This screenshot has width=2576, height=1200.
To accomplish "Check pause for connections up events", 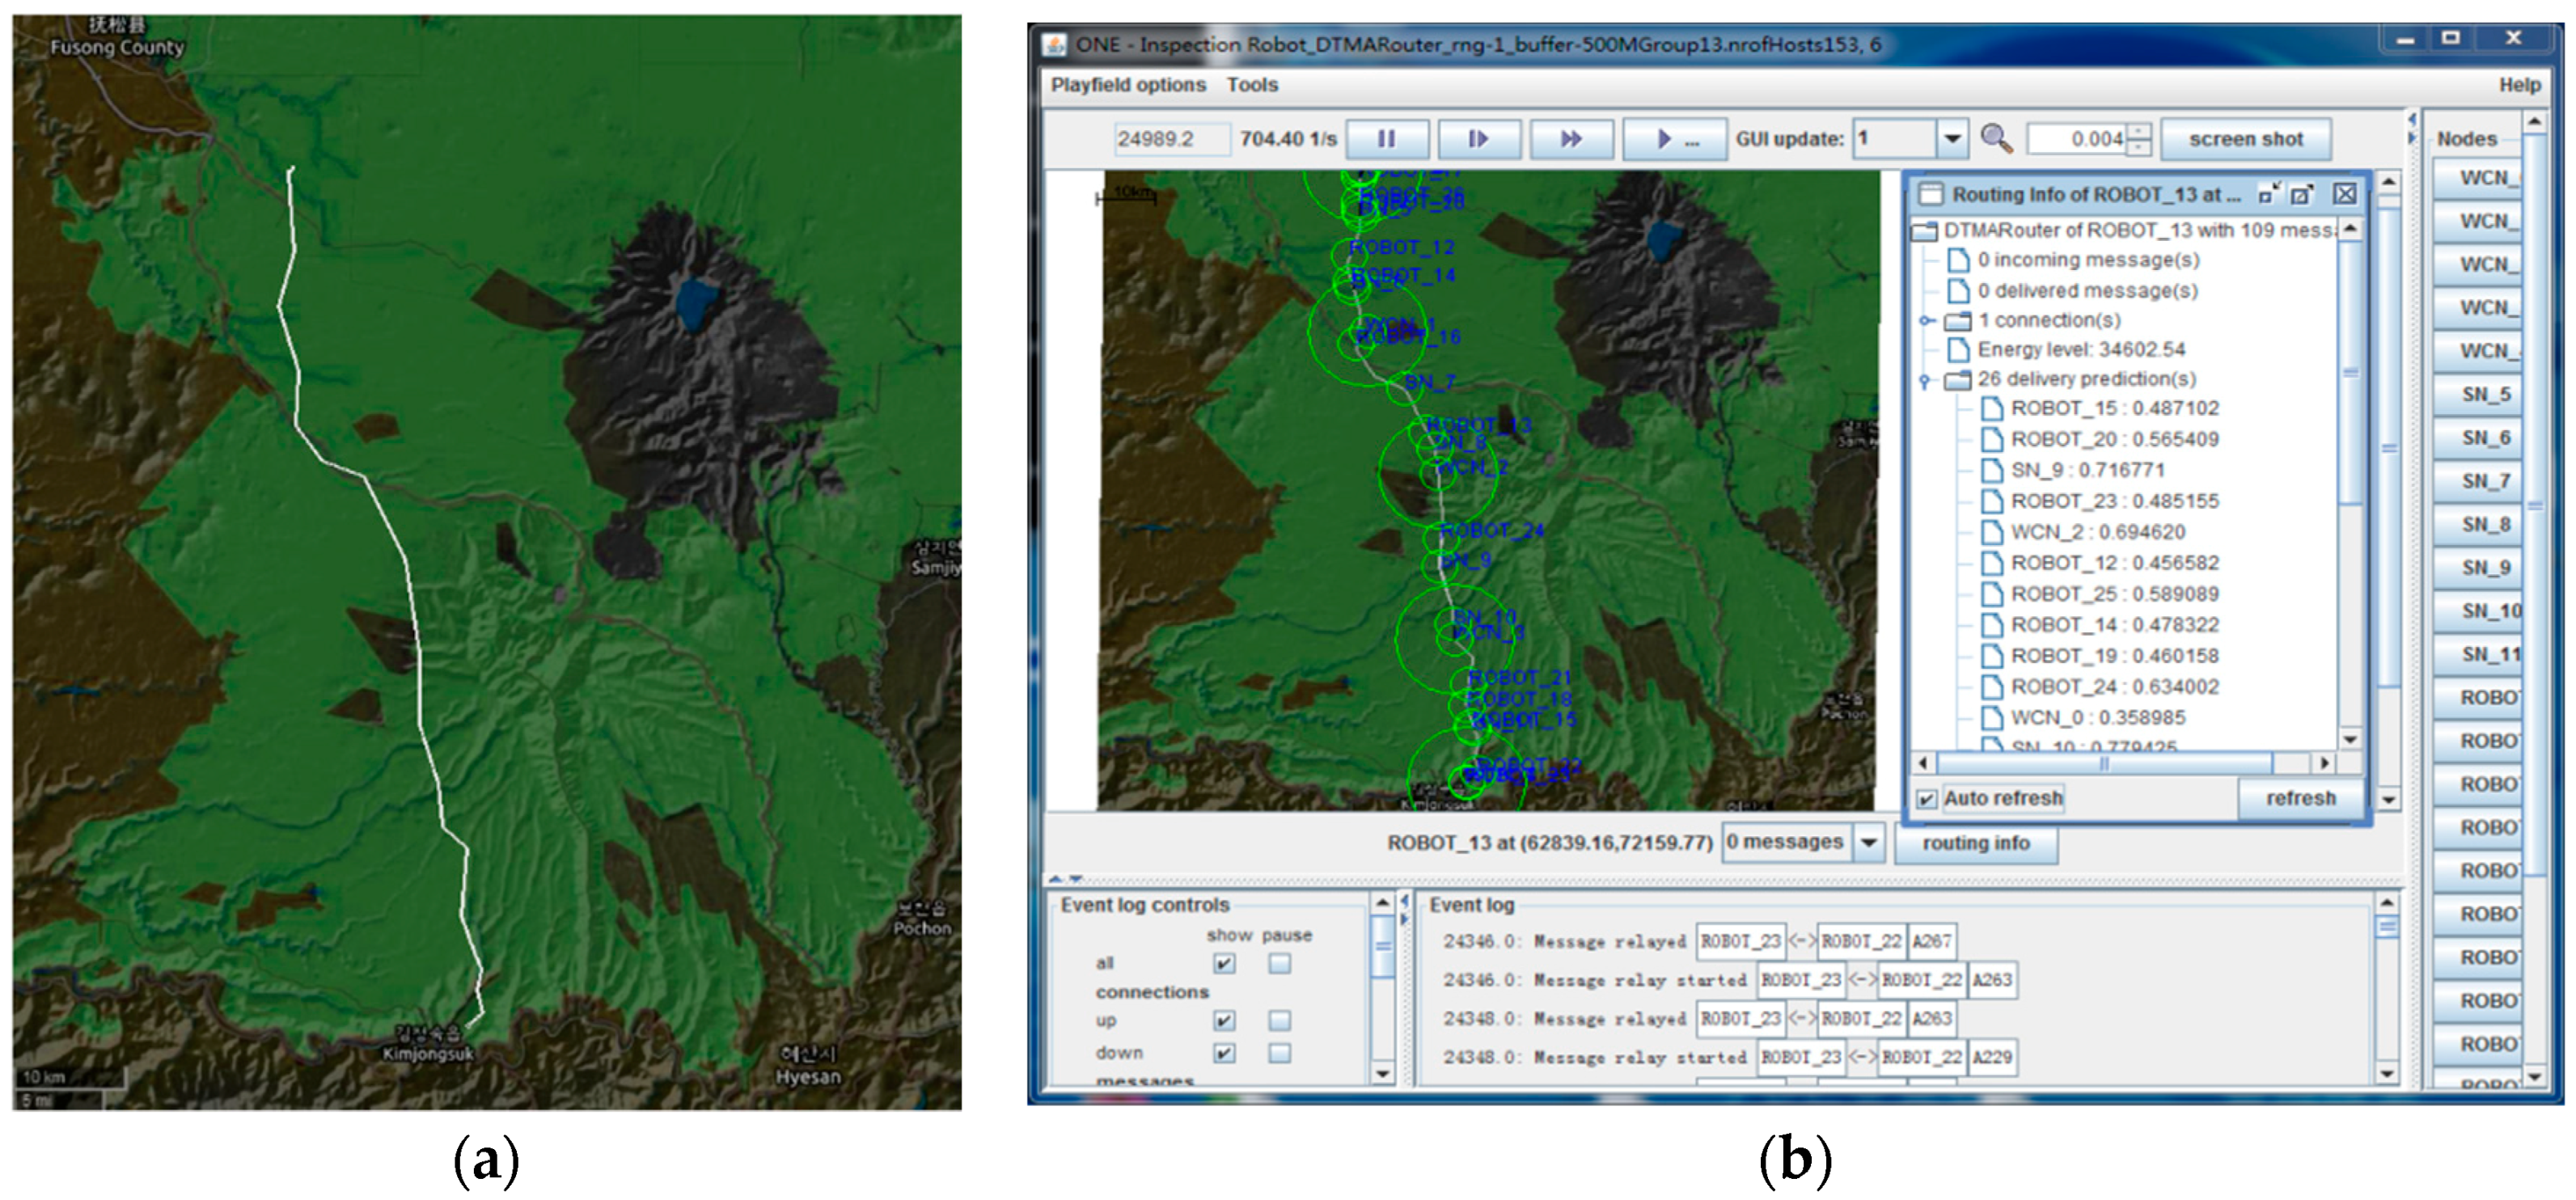I will tap(1279, 1020).
